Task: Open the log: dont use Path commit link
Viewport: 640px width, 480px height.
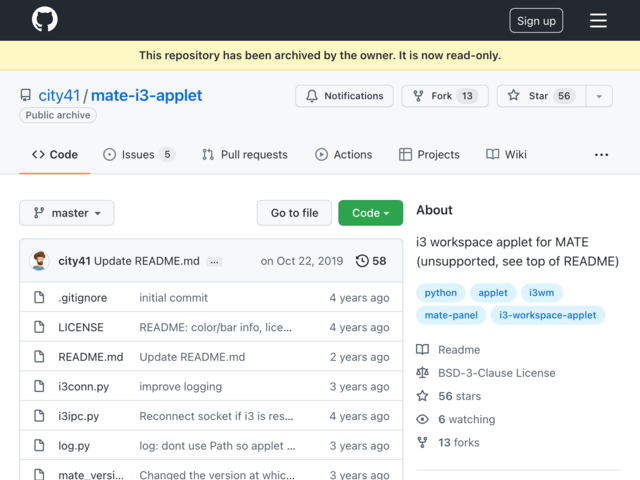Action: click(x=217, y=446)
